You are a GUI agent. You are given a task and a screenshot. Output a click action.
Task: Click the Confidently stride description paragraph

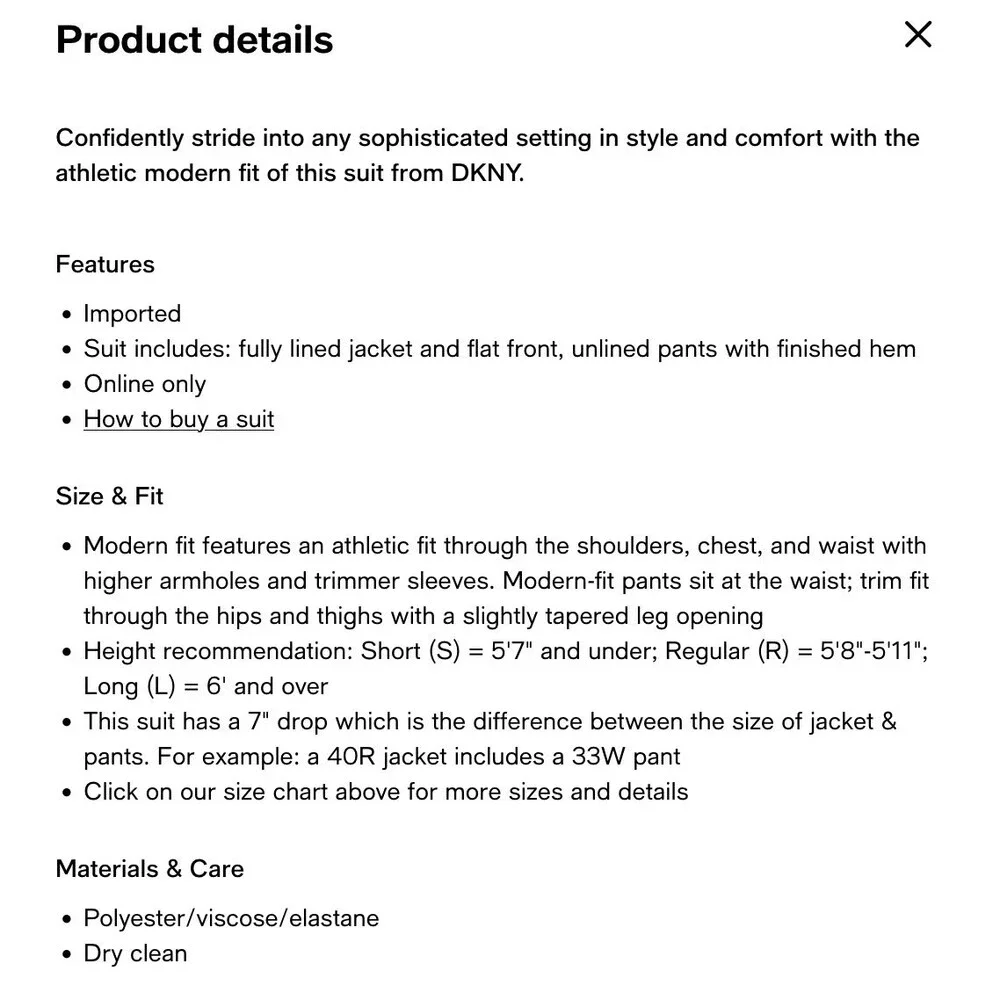click(x=487, y=155)
